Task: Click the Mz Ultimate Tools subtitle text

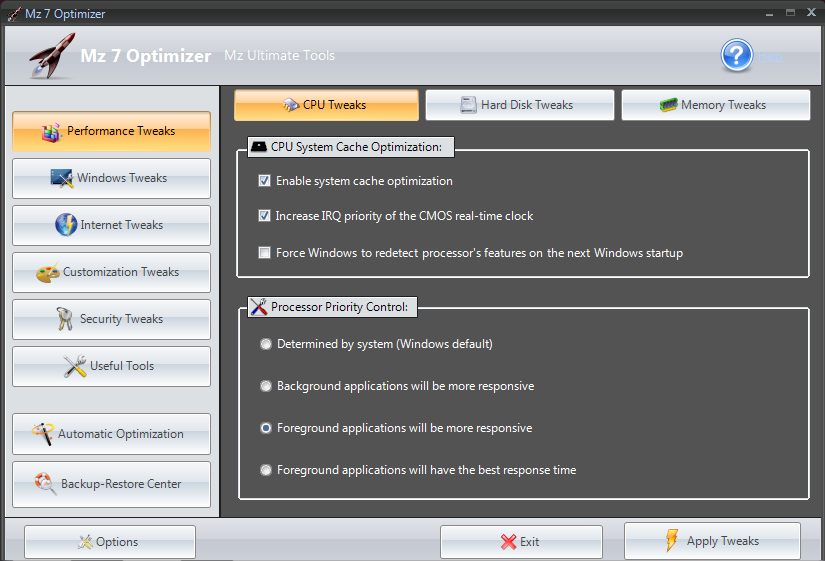Action: click(x=279, y=55)
